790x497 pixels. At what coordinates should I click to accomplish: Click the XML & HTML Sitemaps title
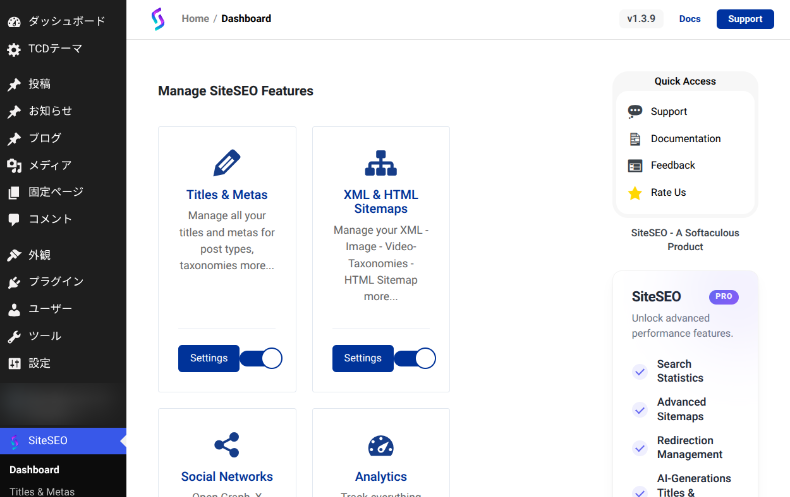pyautogui.click(x=381, y=202)
